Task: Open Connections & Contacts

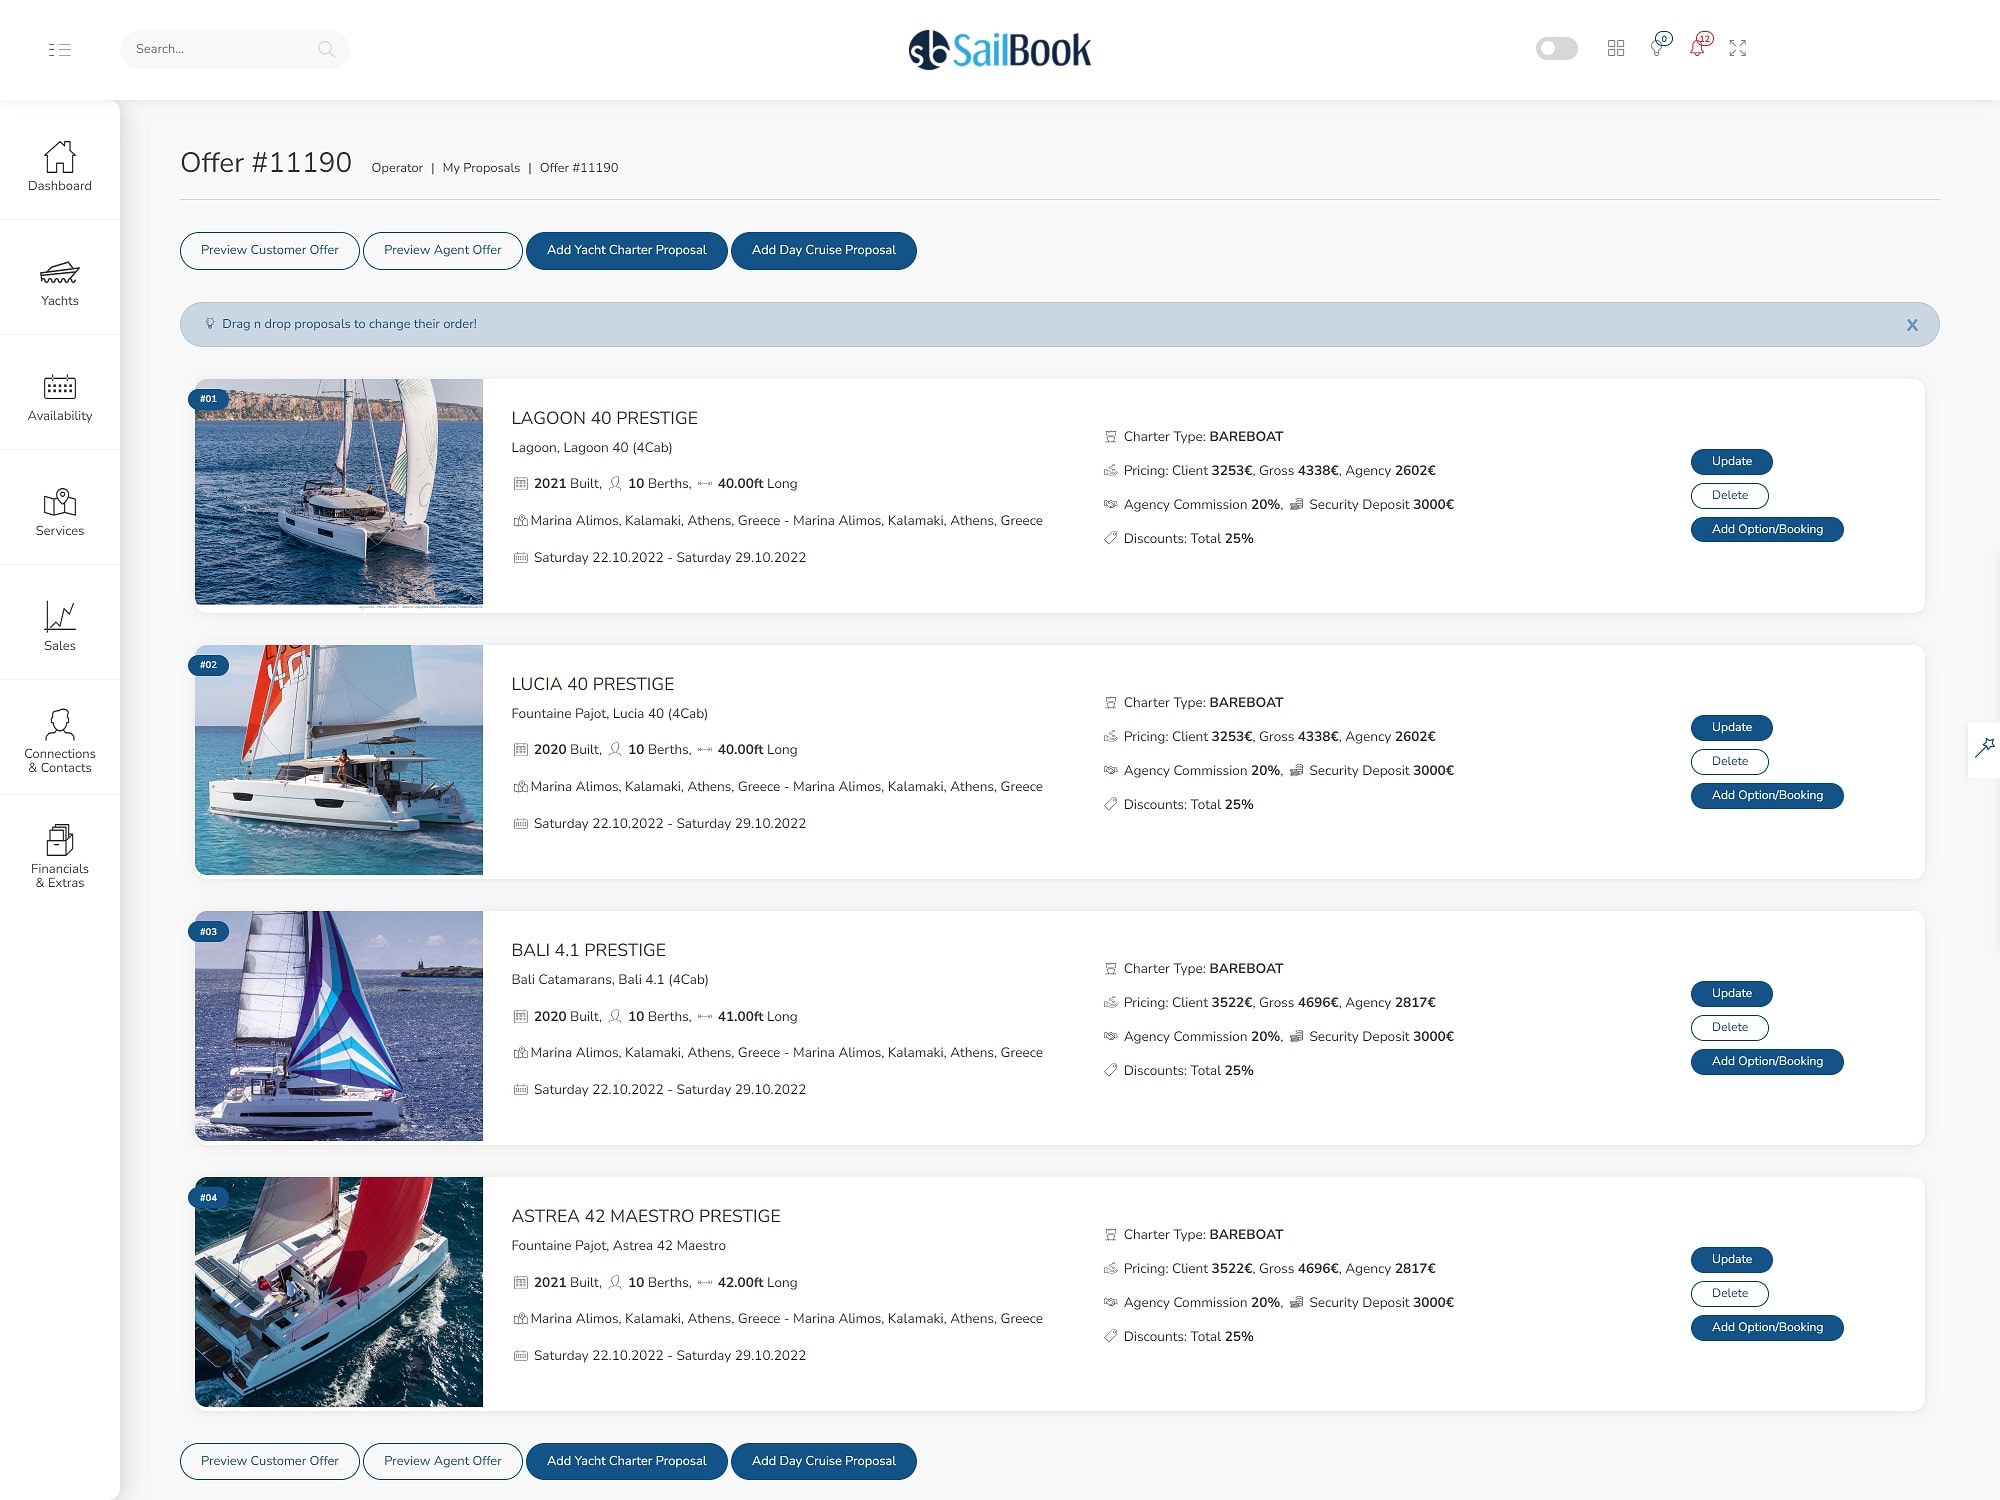Action: pos(60,740)
